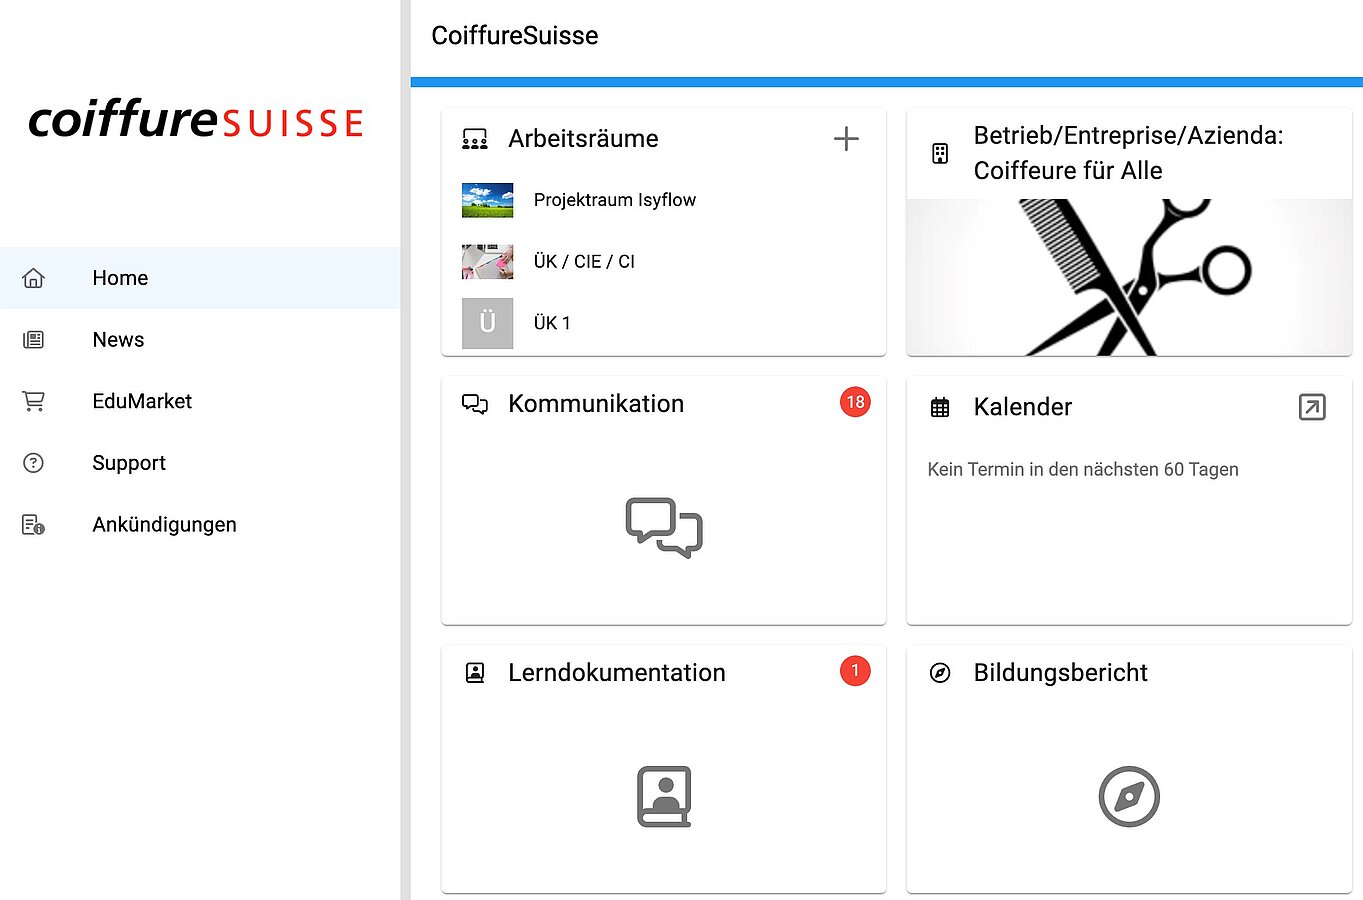The height and width of the screenshot is (900, 1363).
Task: Click the EduMarket shopping cart icon
Action: pos(33,401)
